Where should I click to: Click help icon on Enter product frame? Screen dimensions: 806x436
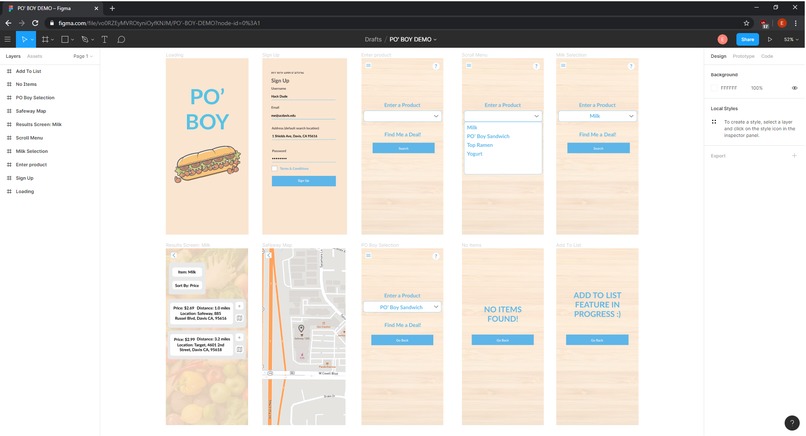[x=435, y=66]
